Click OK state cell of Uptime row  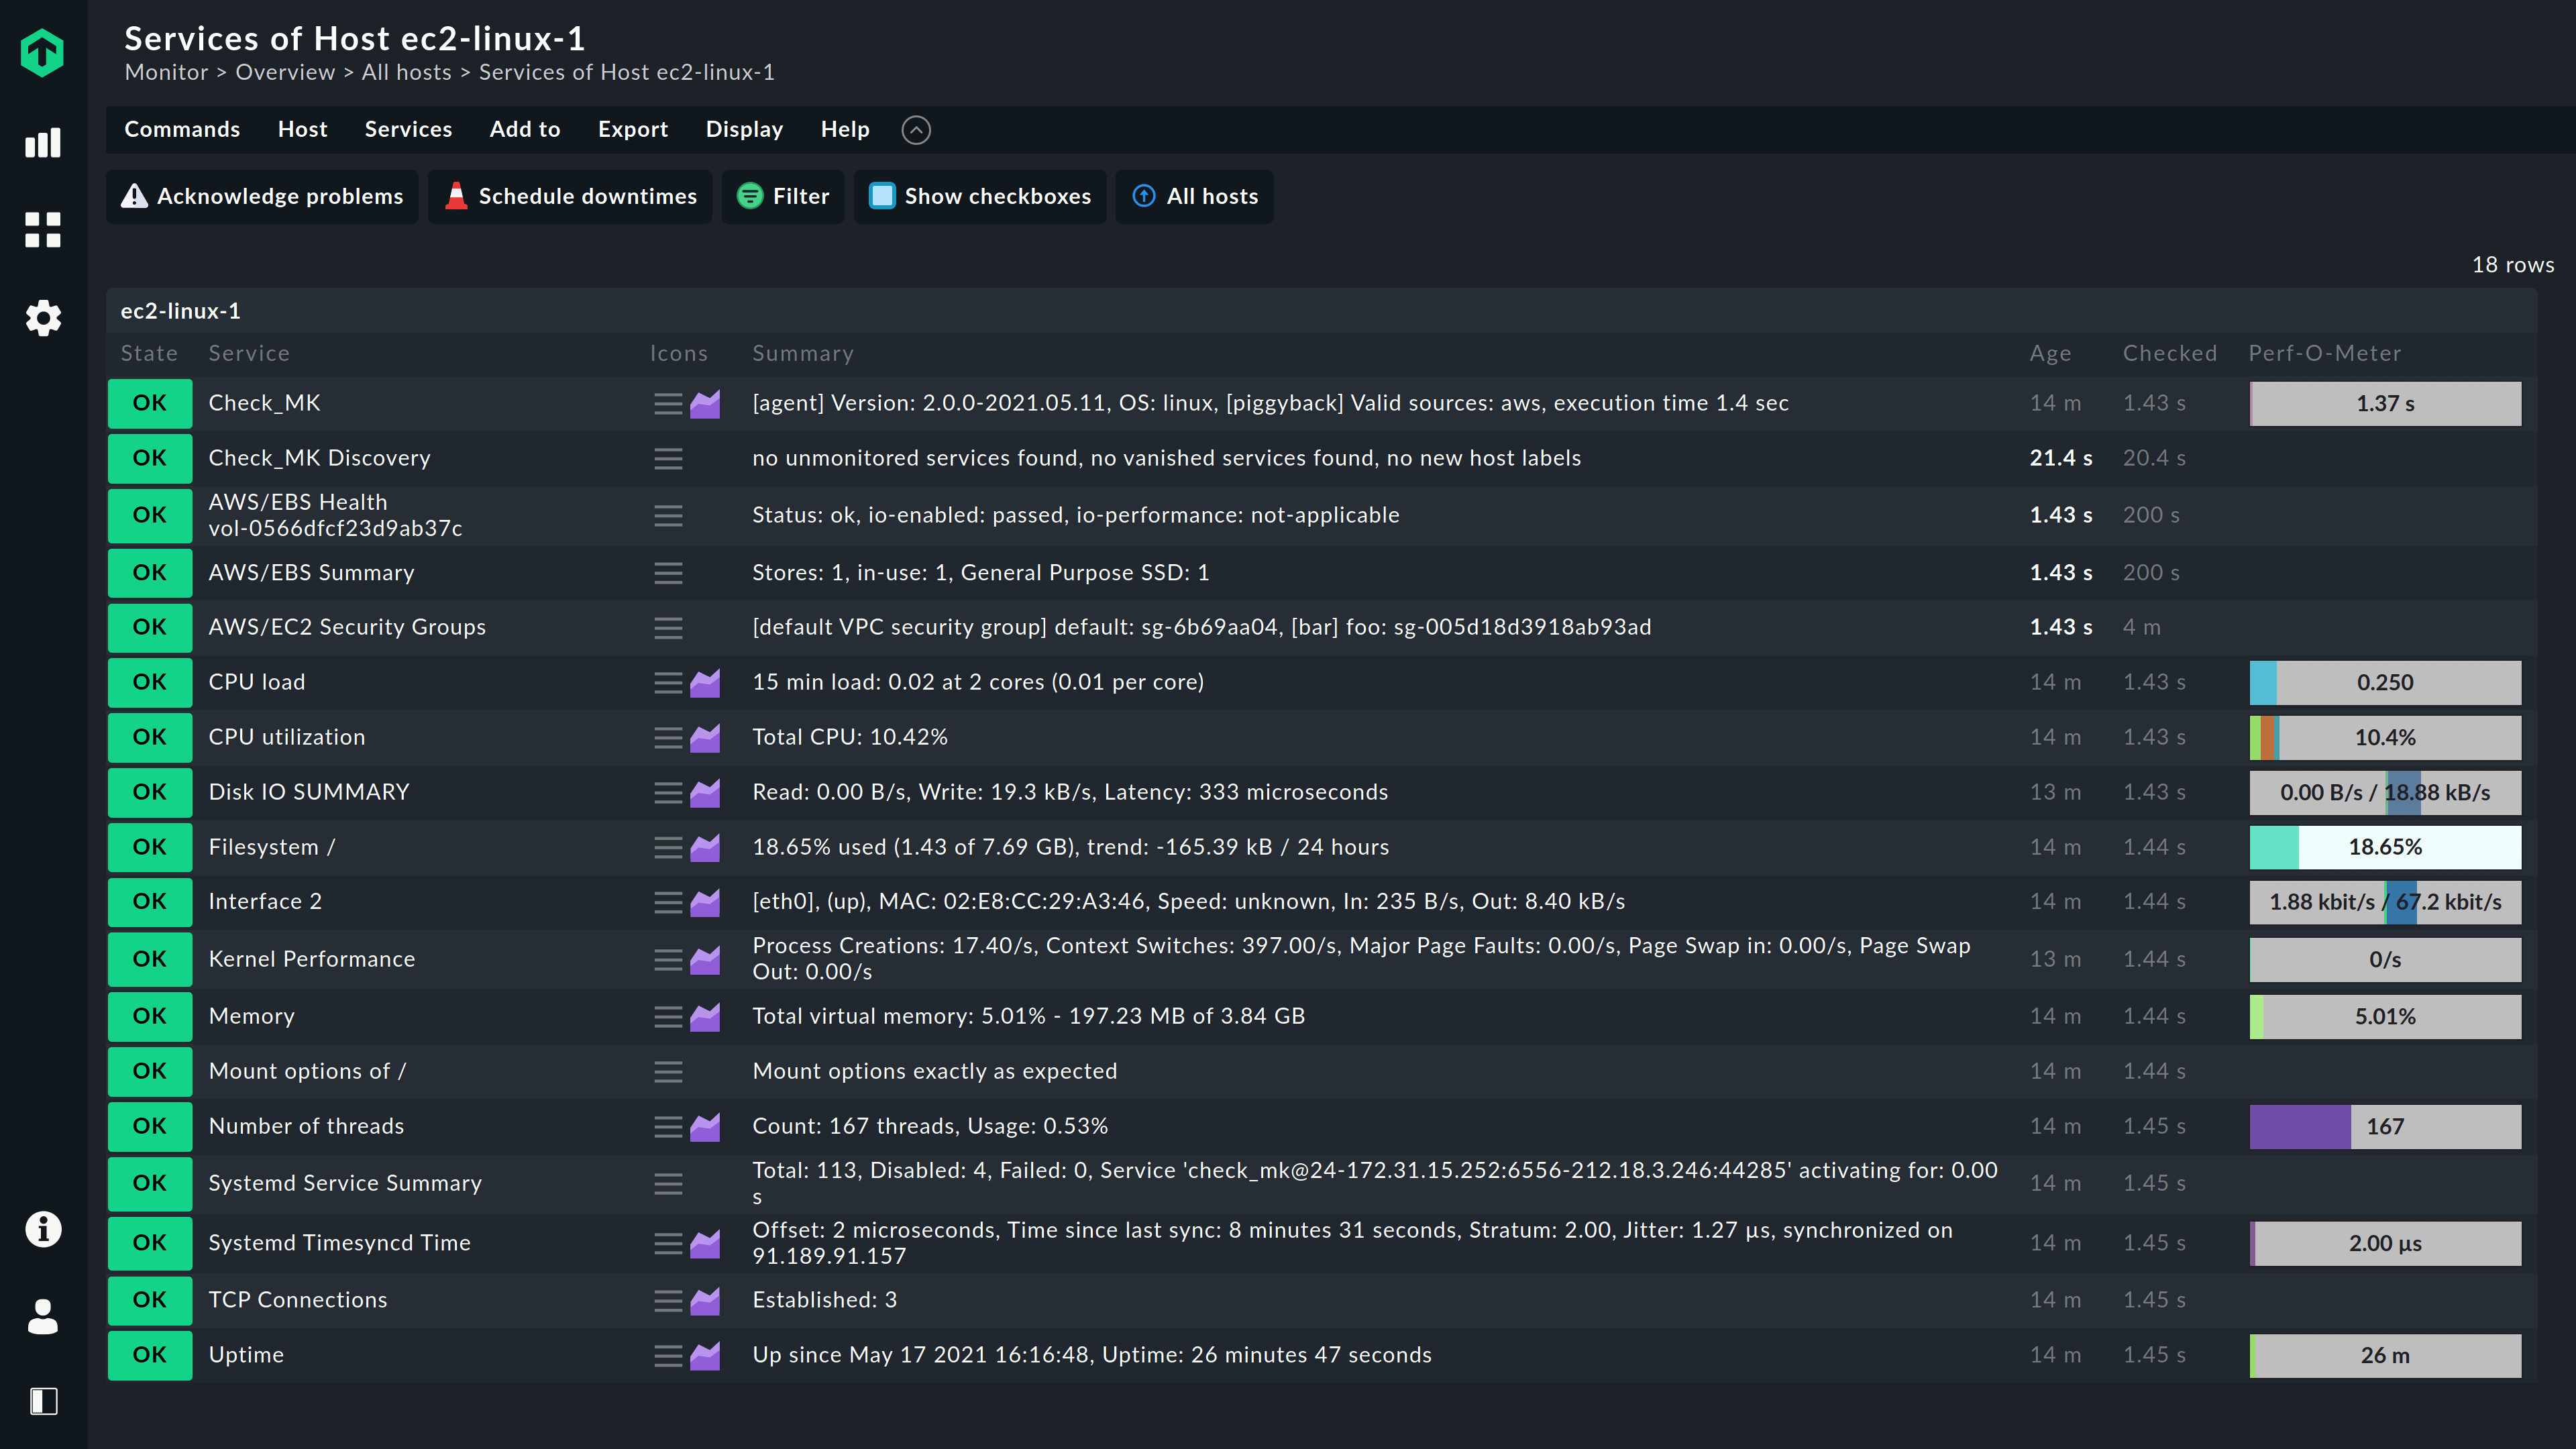[150, 1356]
